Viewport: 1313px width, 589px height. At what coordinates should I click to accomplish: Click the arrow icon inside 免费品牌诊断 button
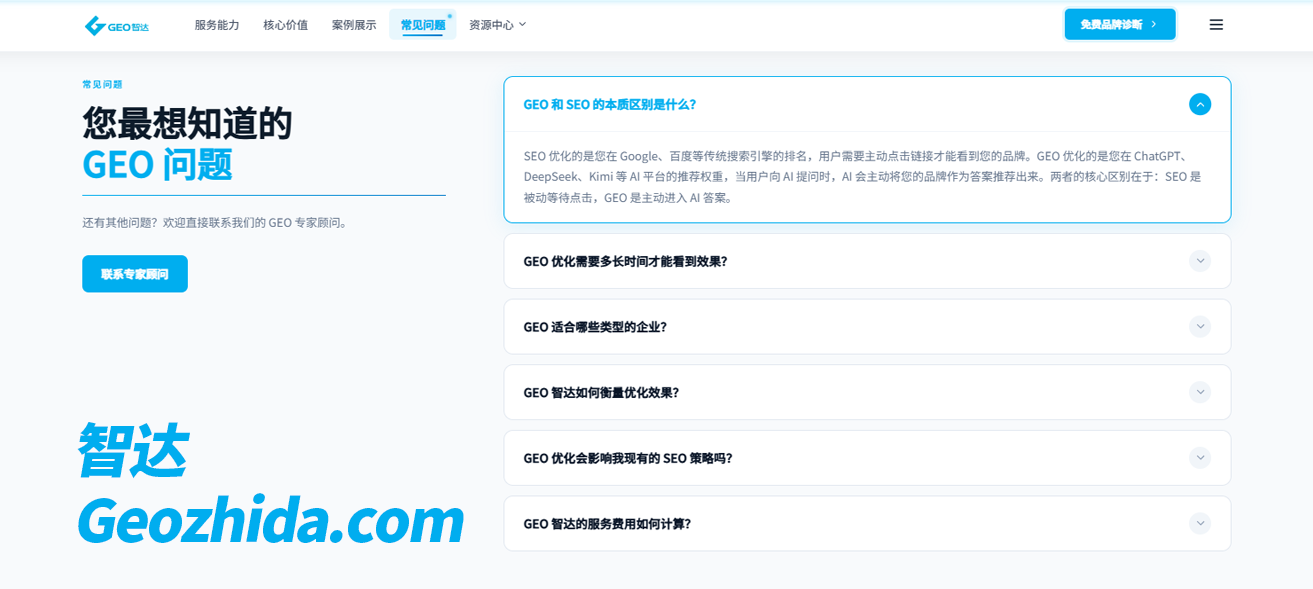[x=1154, y=24]
